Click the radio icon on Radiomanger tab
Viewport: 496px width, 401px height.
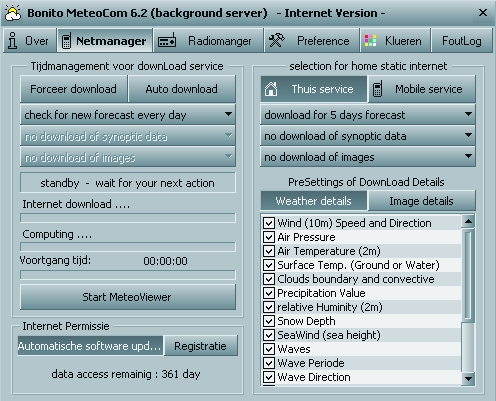(x=167, y=41)
